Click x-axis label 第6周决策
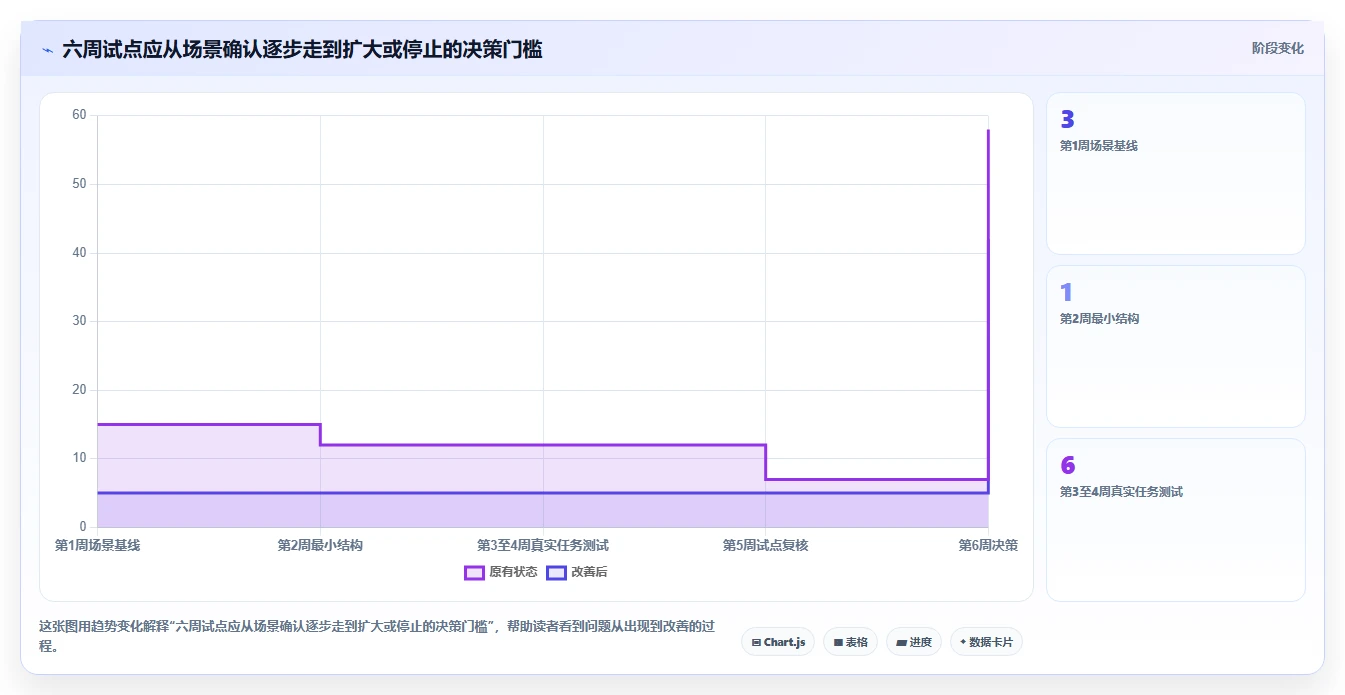This screenshot has height=695, width=1345. 988,545
